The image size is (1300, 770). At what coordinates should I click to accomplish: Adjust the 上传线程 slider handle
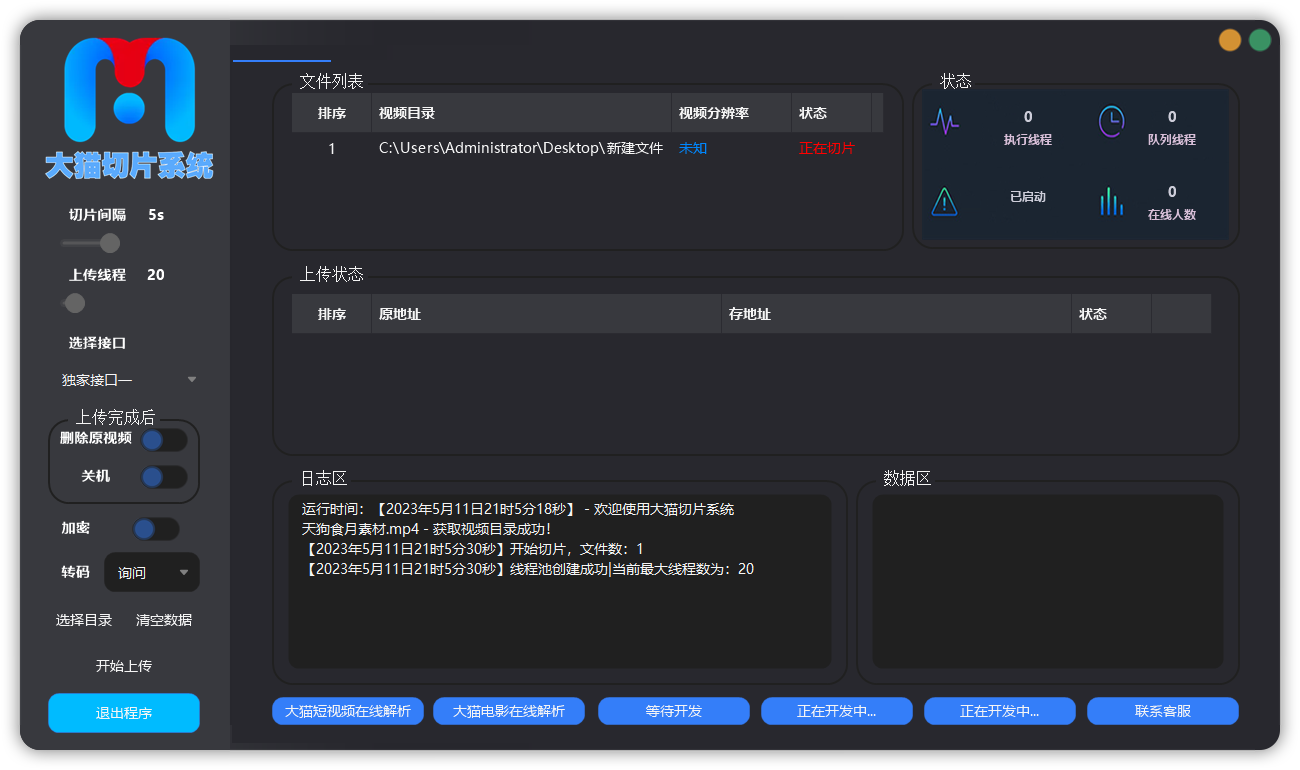coord(75,303)
